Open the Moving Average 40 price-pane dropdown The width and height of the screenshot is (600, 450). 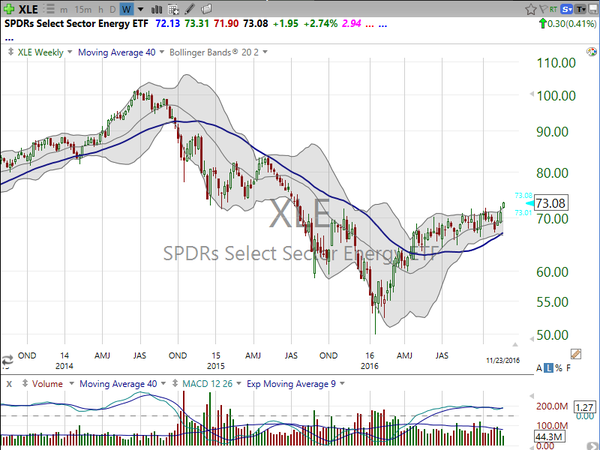click(161, 52)
